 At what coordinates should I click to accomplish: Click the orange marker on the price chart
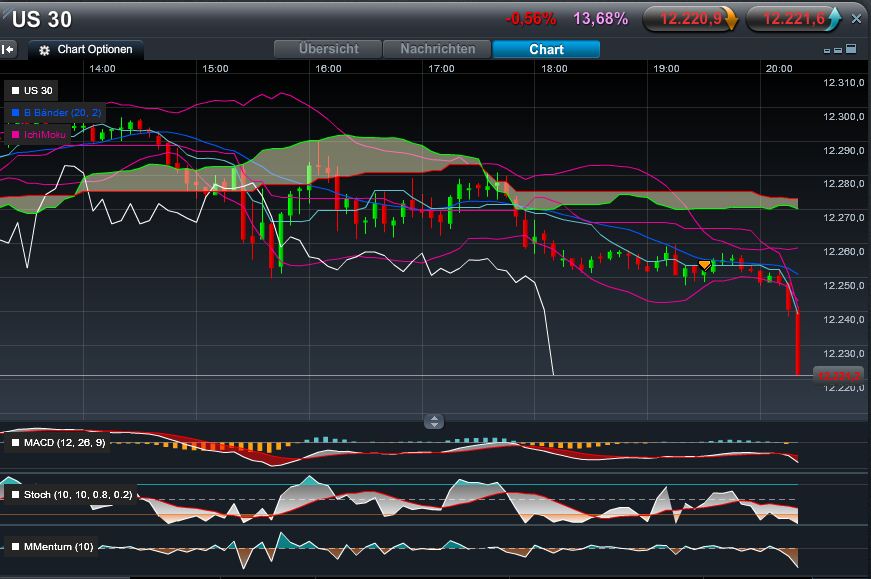pos(704,265)
